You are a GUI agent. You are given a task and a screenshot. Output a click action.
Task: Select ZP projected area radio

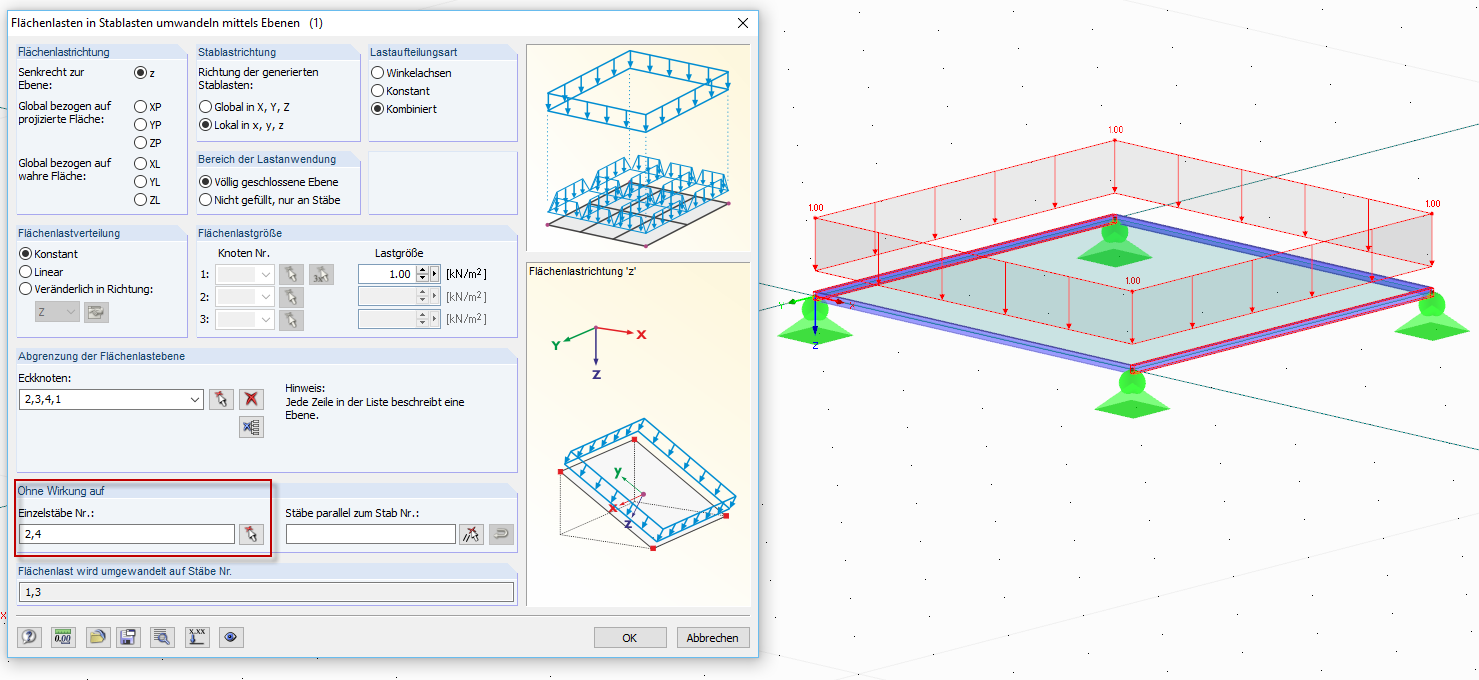(x=140, y=143)
